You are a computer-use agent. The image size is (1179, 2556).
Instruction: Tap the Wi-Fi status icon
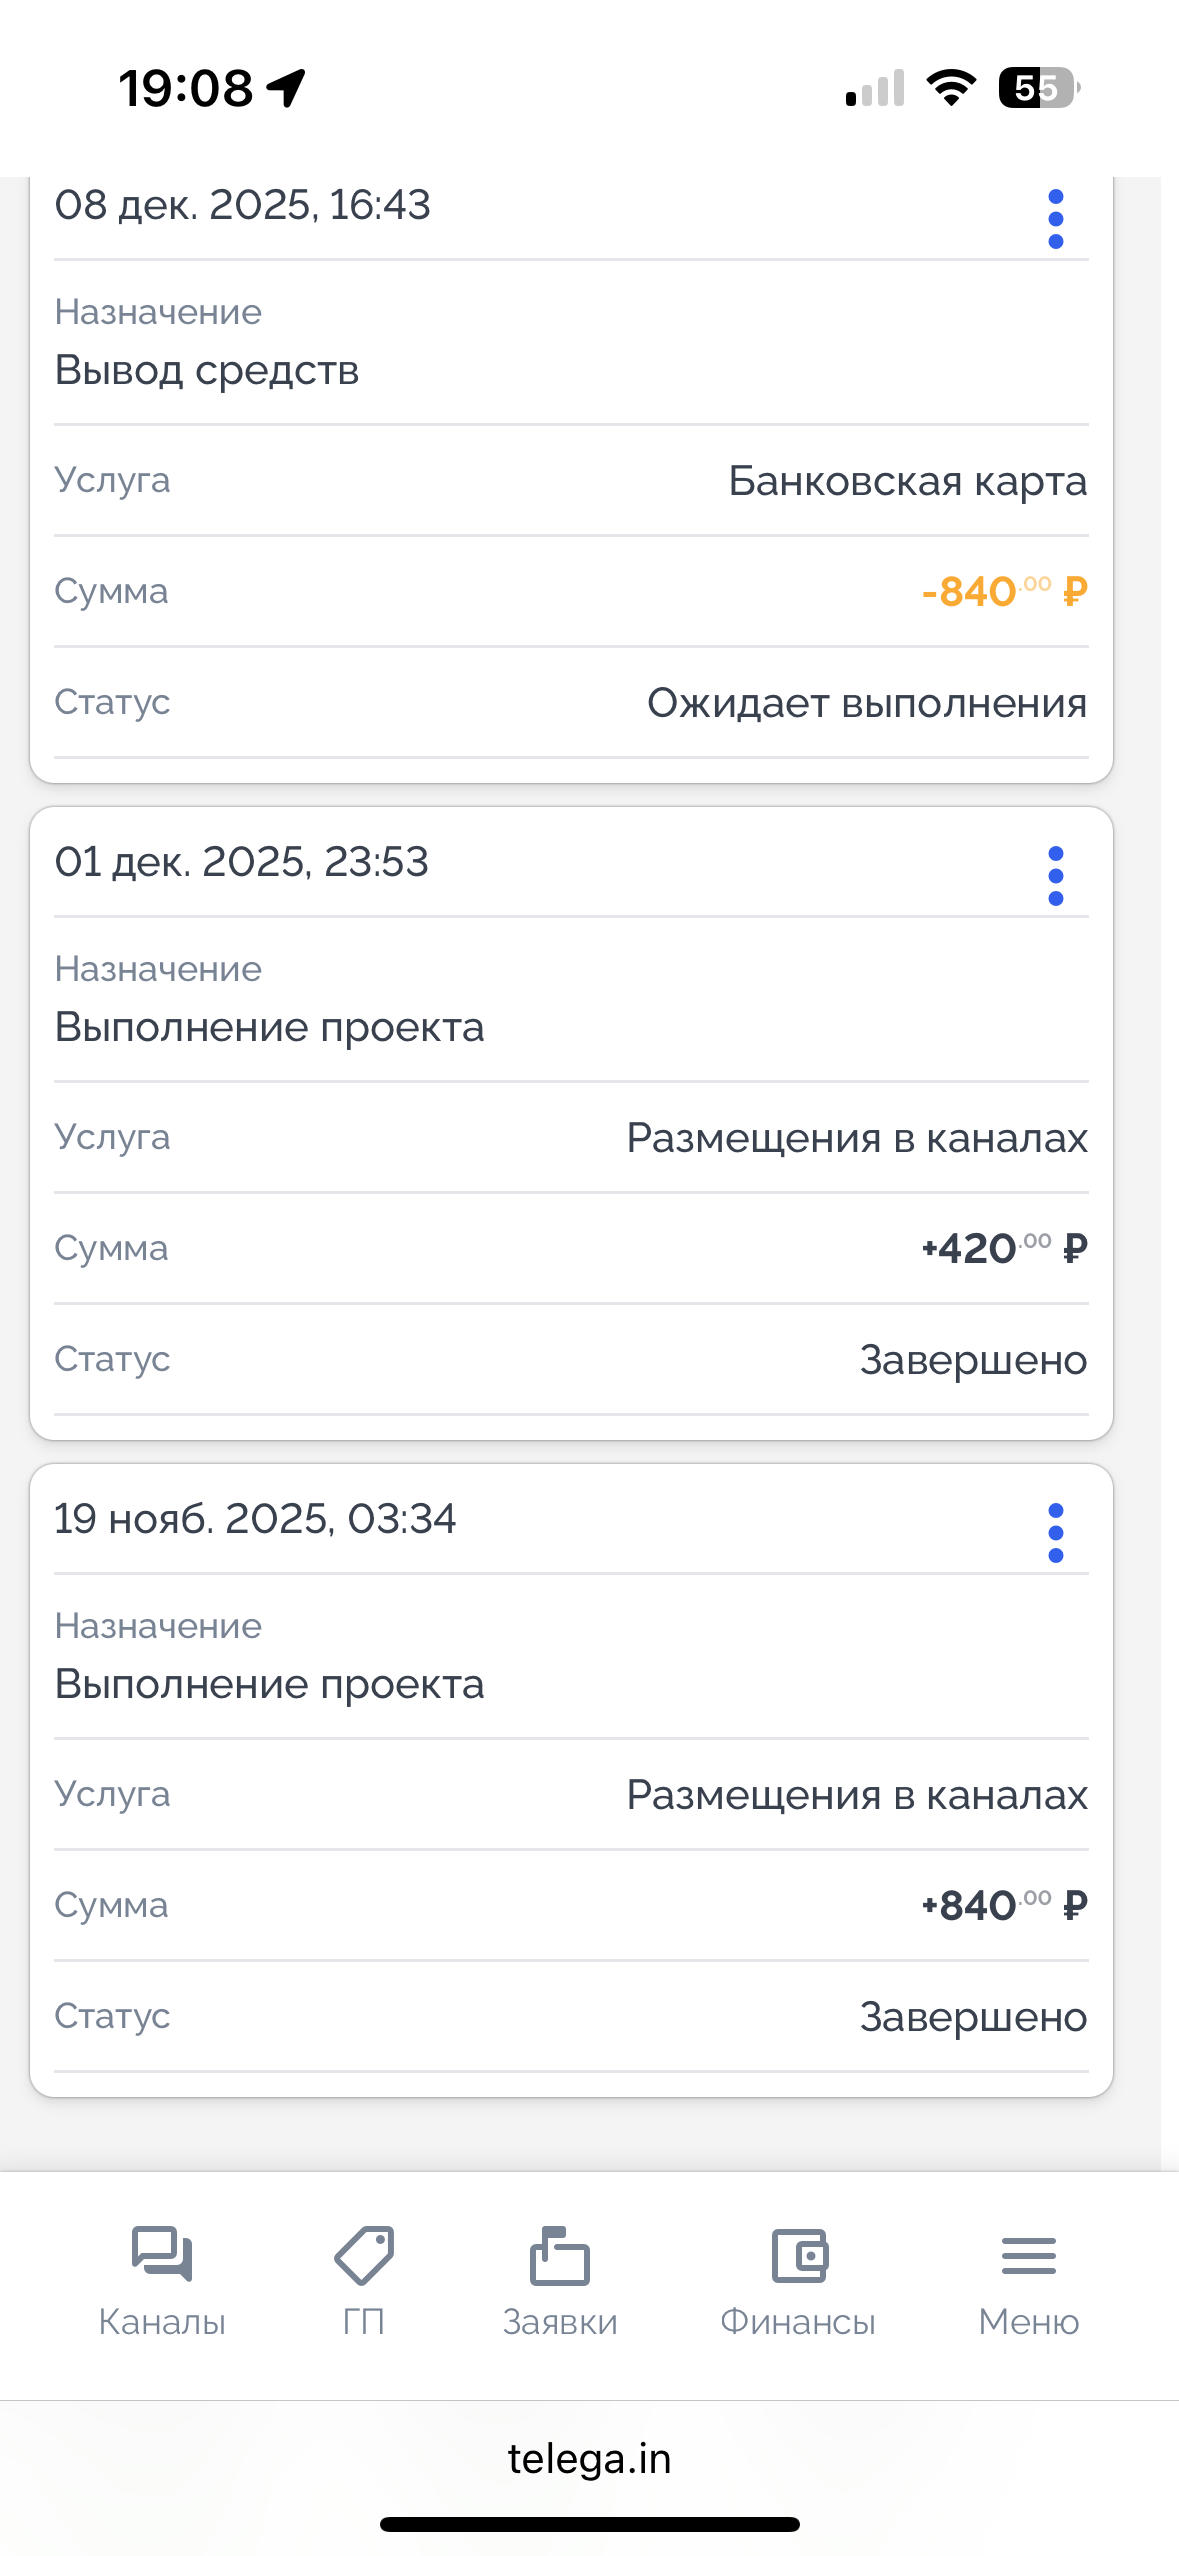click(951, 88)
